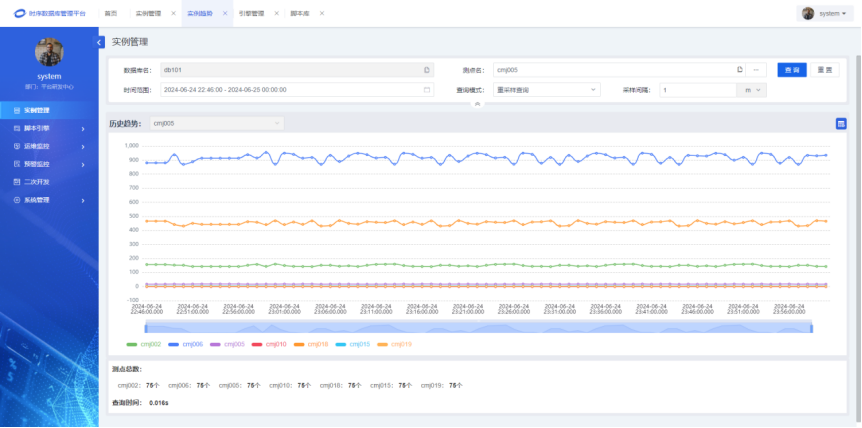Open the 查询模式 dropdown

[546, 89]
